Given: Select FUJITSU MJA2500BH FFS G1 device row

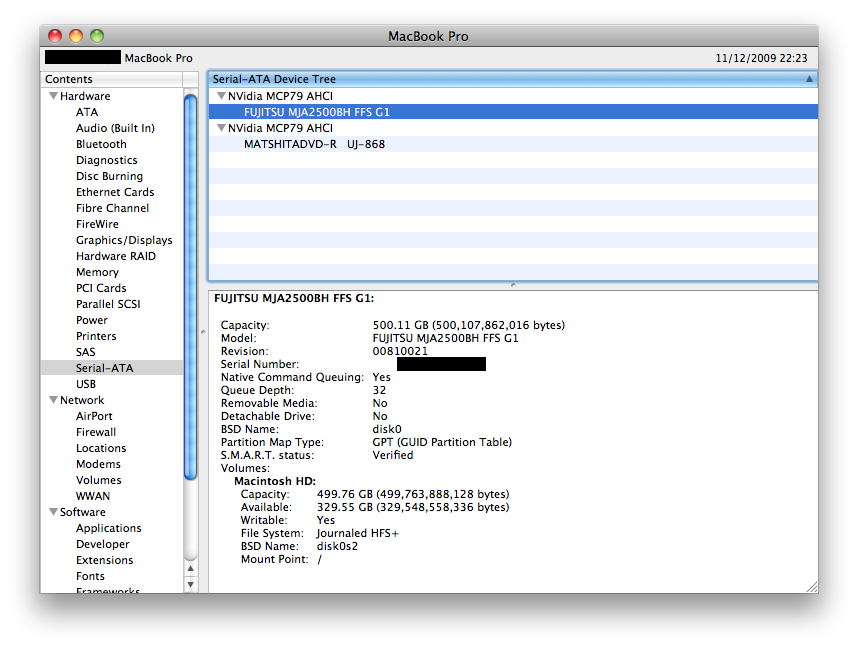Looking at the screenshot, I should point(513,112).
